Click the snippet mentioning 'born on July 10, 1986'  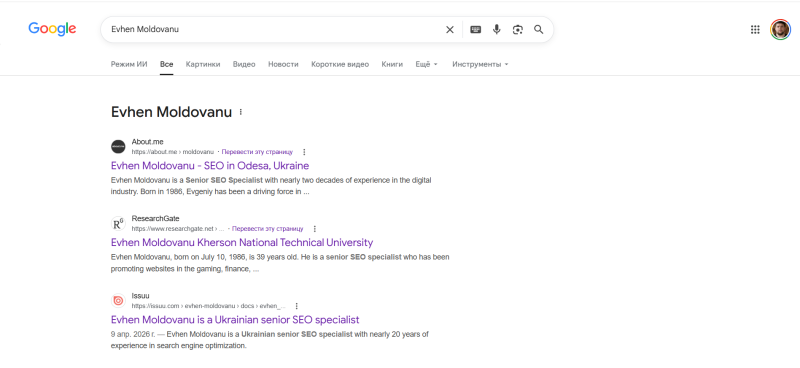pyautogui.click(x=280, y=263)
